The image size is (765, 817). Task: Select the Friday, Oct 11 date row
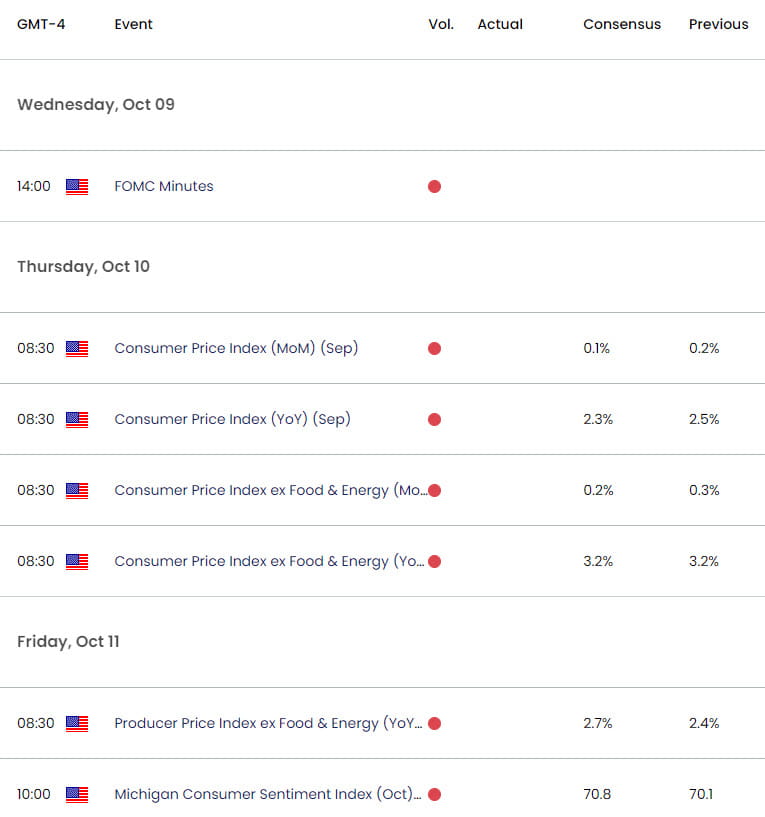[68, 641]
